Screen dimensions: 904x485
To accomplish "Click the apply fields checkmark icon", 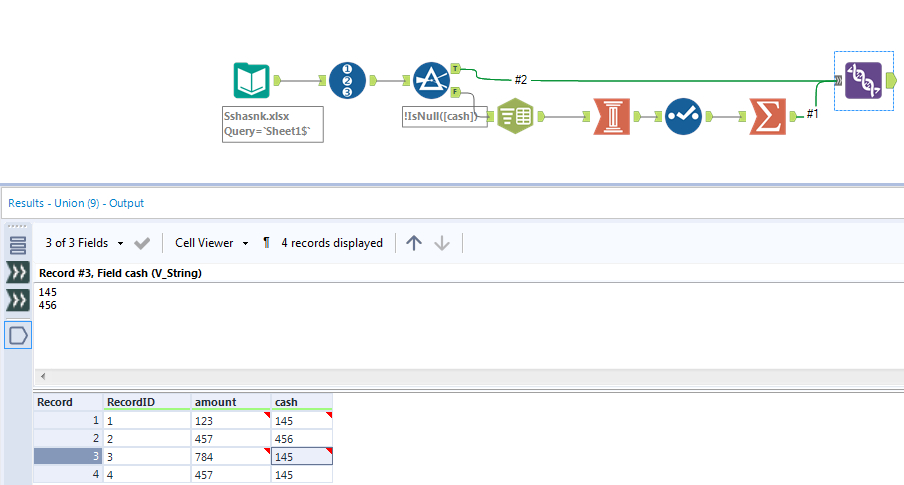I will 142,243.
